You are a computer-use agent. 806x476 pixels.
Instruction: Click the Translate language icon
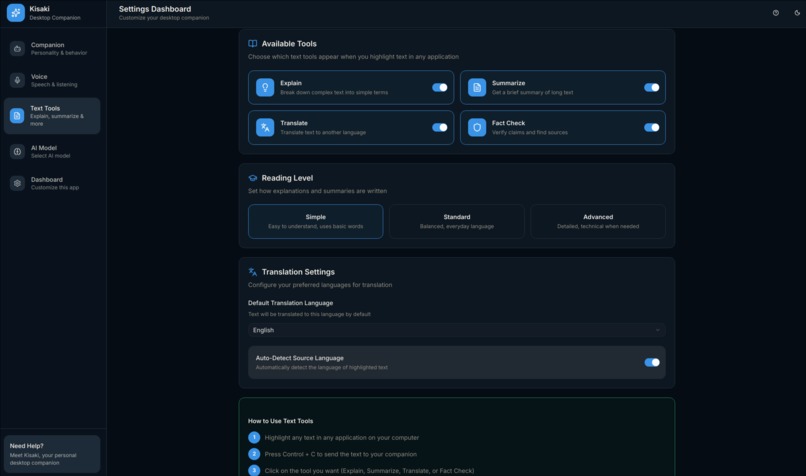coord(265,127)
